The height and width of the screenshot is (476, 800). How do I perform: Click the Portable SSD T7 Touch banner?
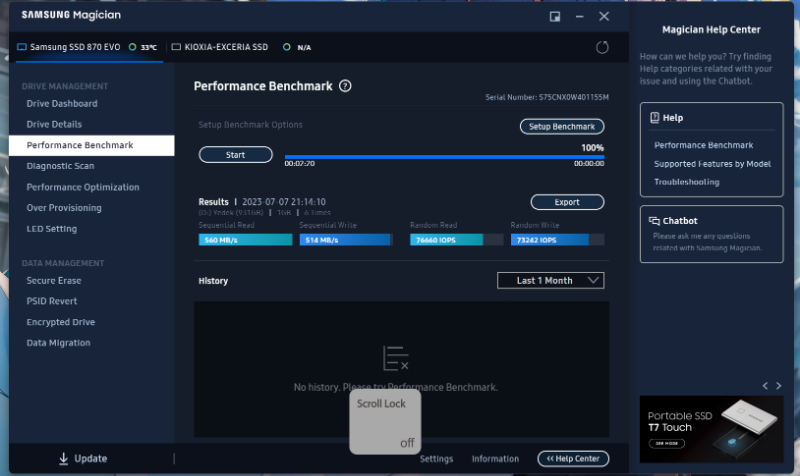click(x=710, y=424)
